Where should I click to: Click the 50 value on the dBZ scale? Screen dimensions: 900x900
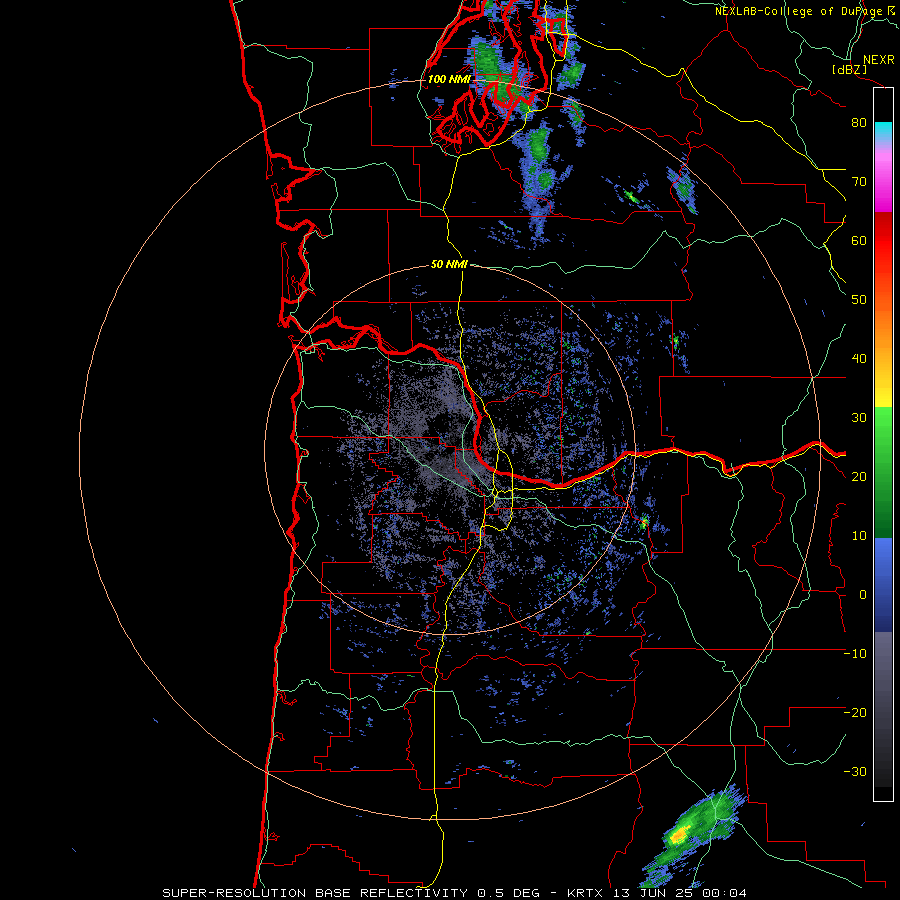tap(859, 300)
